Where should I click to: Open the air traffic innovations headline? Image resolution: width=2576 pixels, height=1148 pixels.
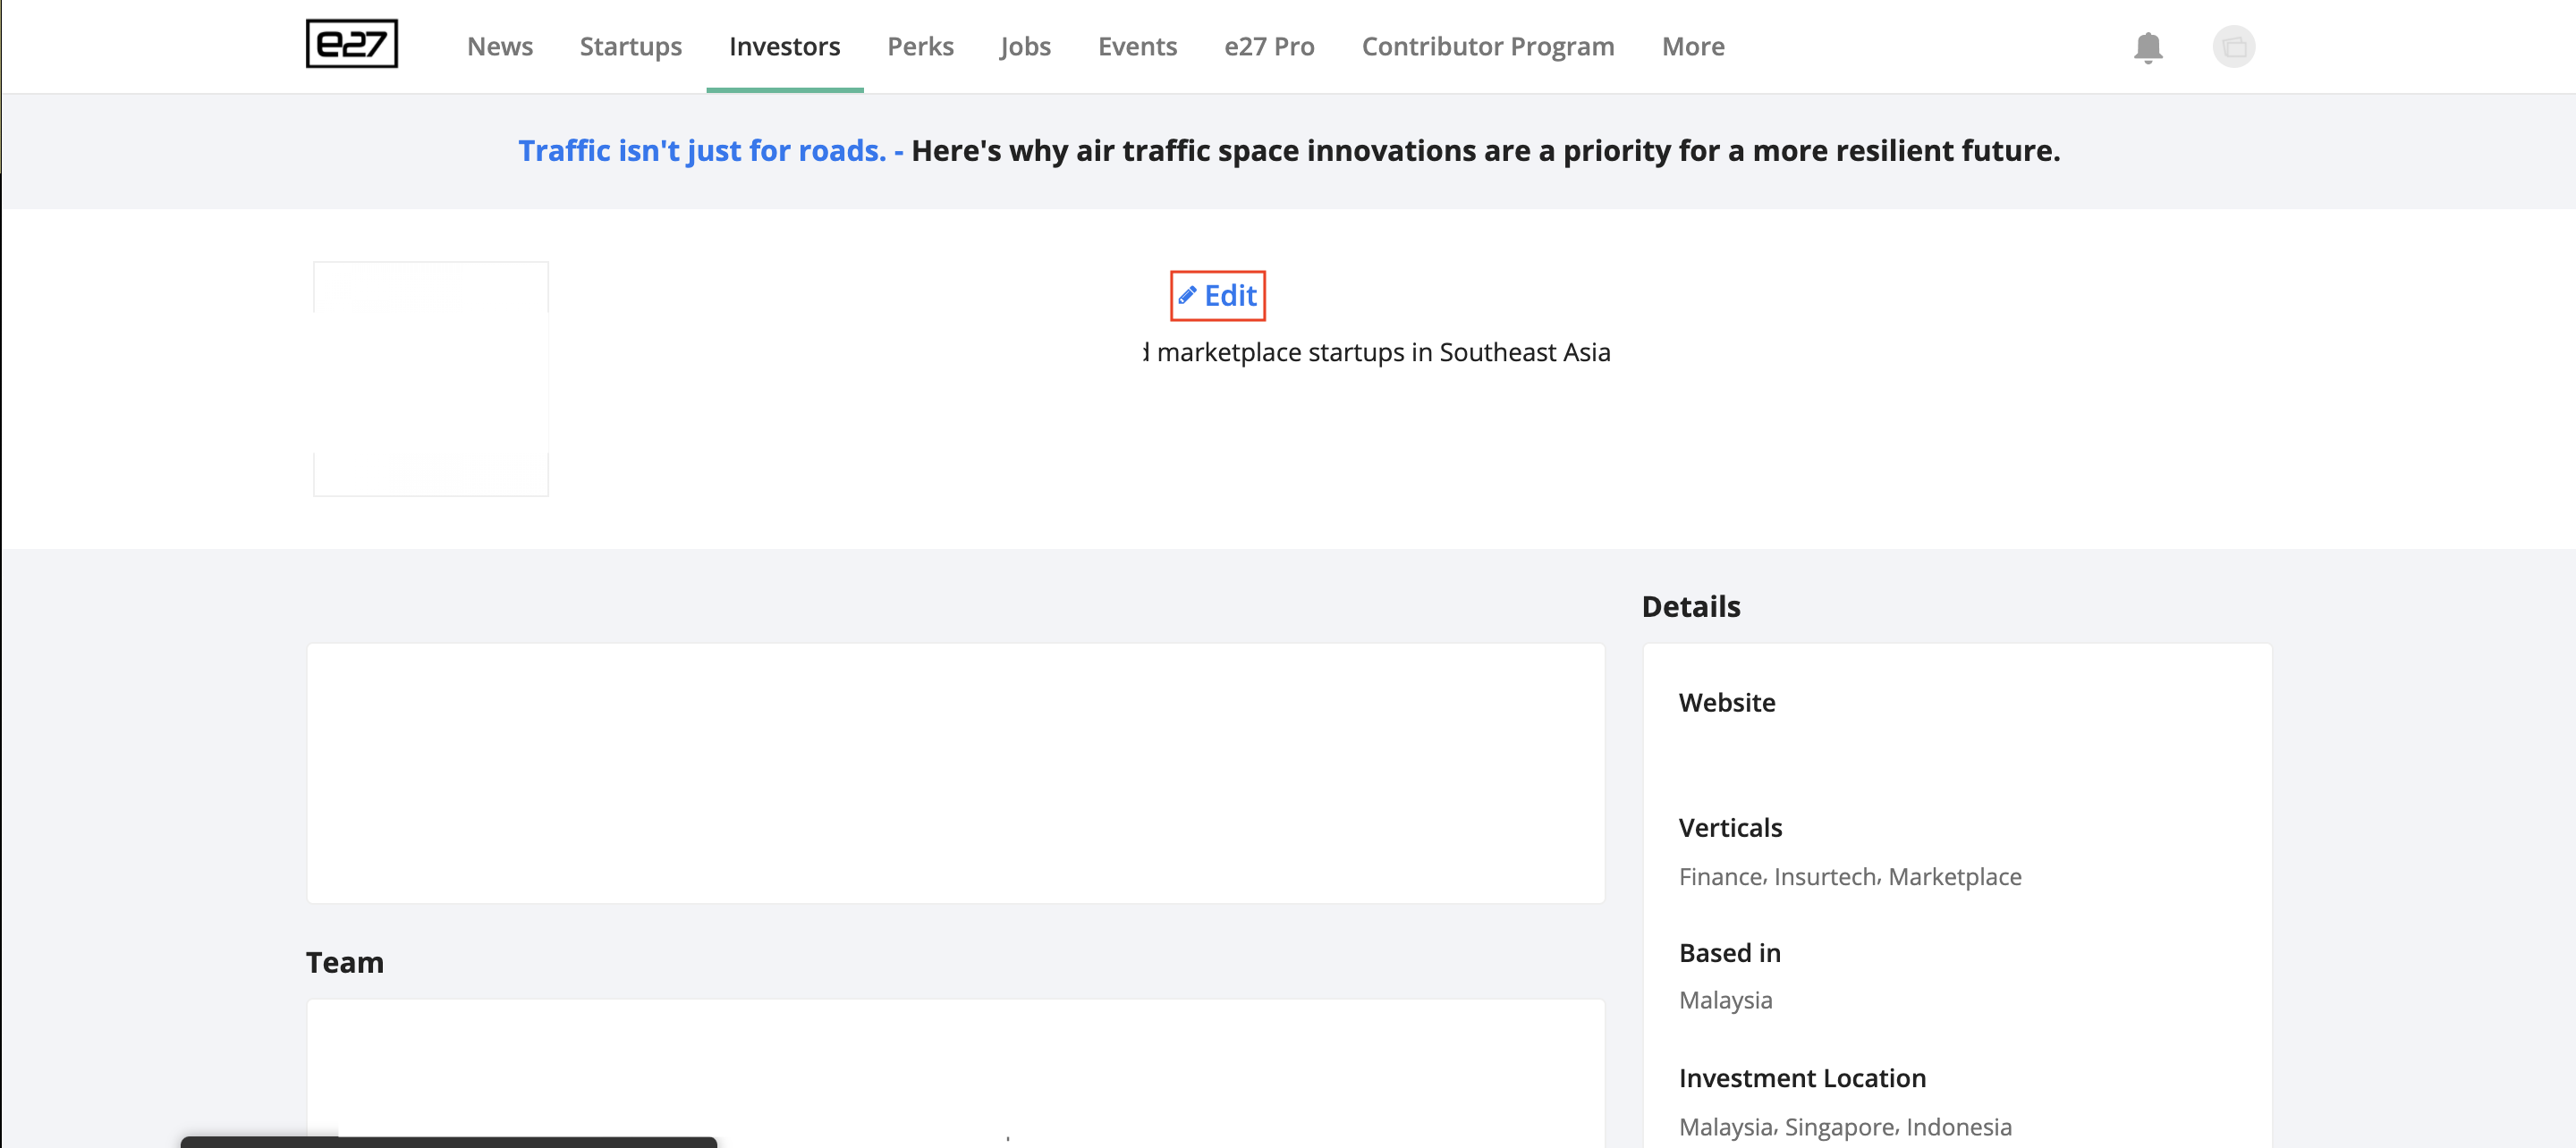coord(1485,151)
